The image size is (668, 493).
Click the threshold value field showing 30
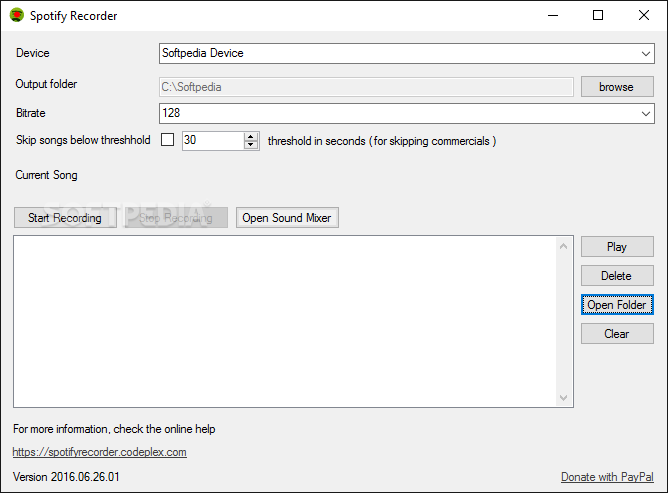(x=213, y=140)
